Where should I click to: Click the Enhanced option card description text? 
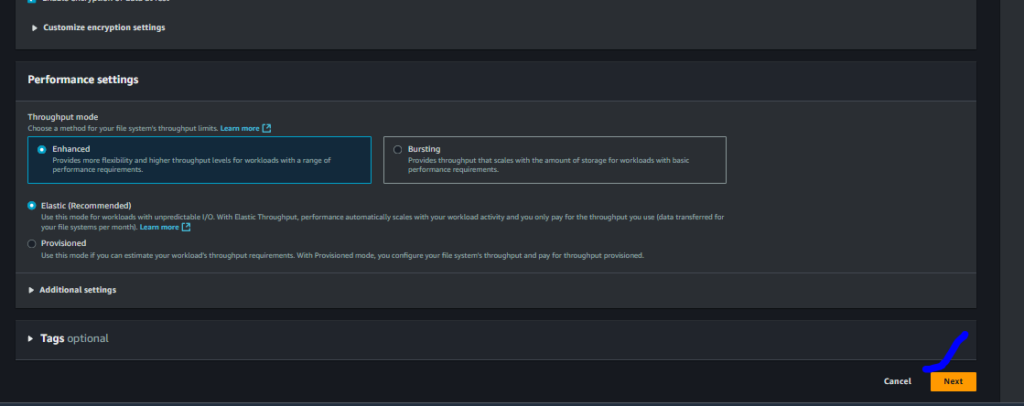tap(192, 165)
